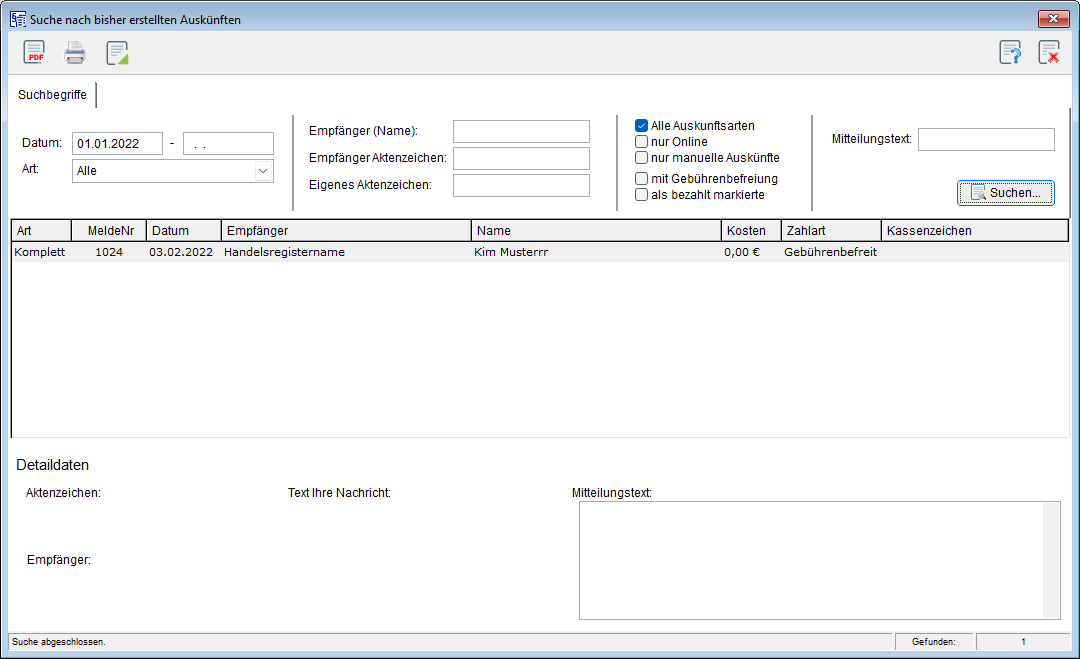This screenshot has height=659, width=1080.
Task: Switch to the Suchbegriffe tab
Action: (52, 95)
